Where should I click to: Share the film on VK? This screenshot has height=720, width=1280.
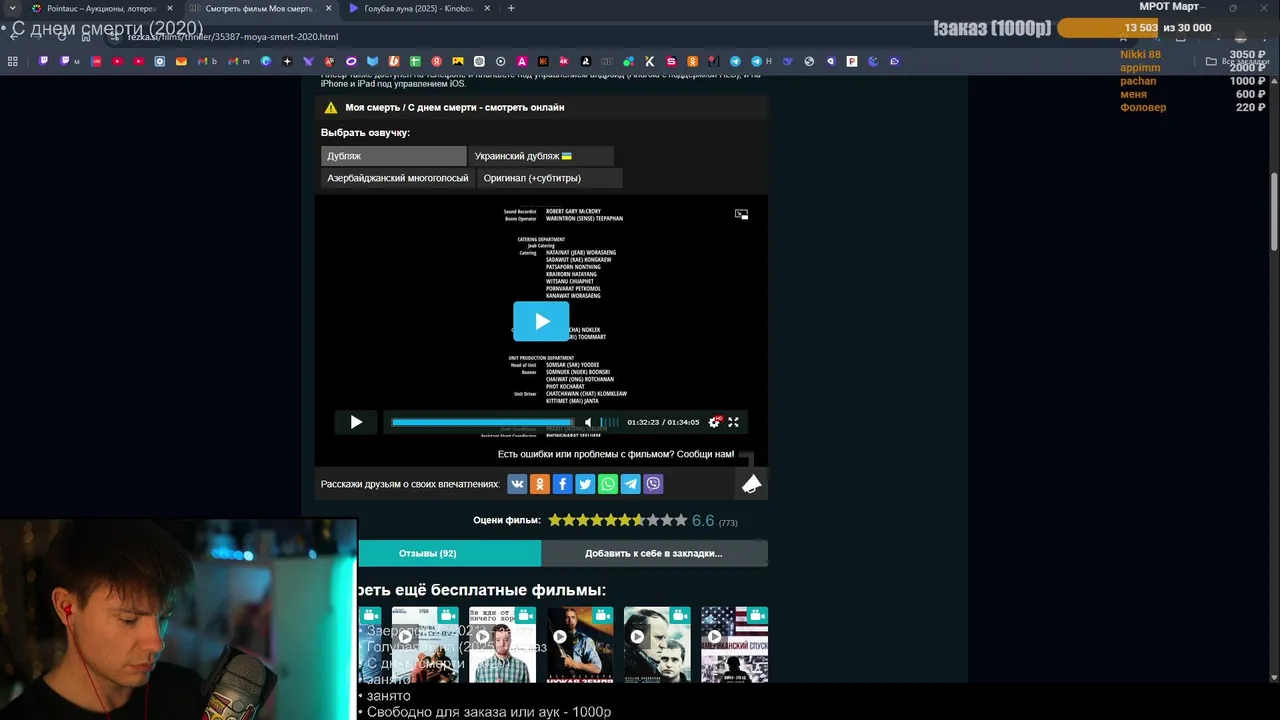coord(517,484)
